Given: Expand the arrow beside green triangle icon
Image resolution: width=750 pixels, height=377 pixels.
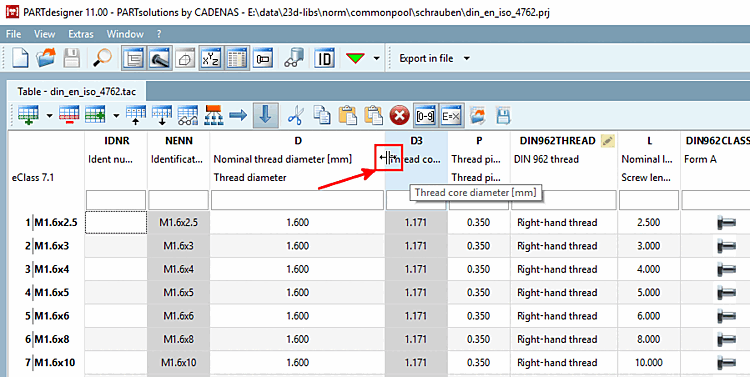Looking at the screenshot, I should click(x=376, y=58).
